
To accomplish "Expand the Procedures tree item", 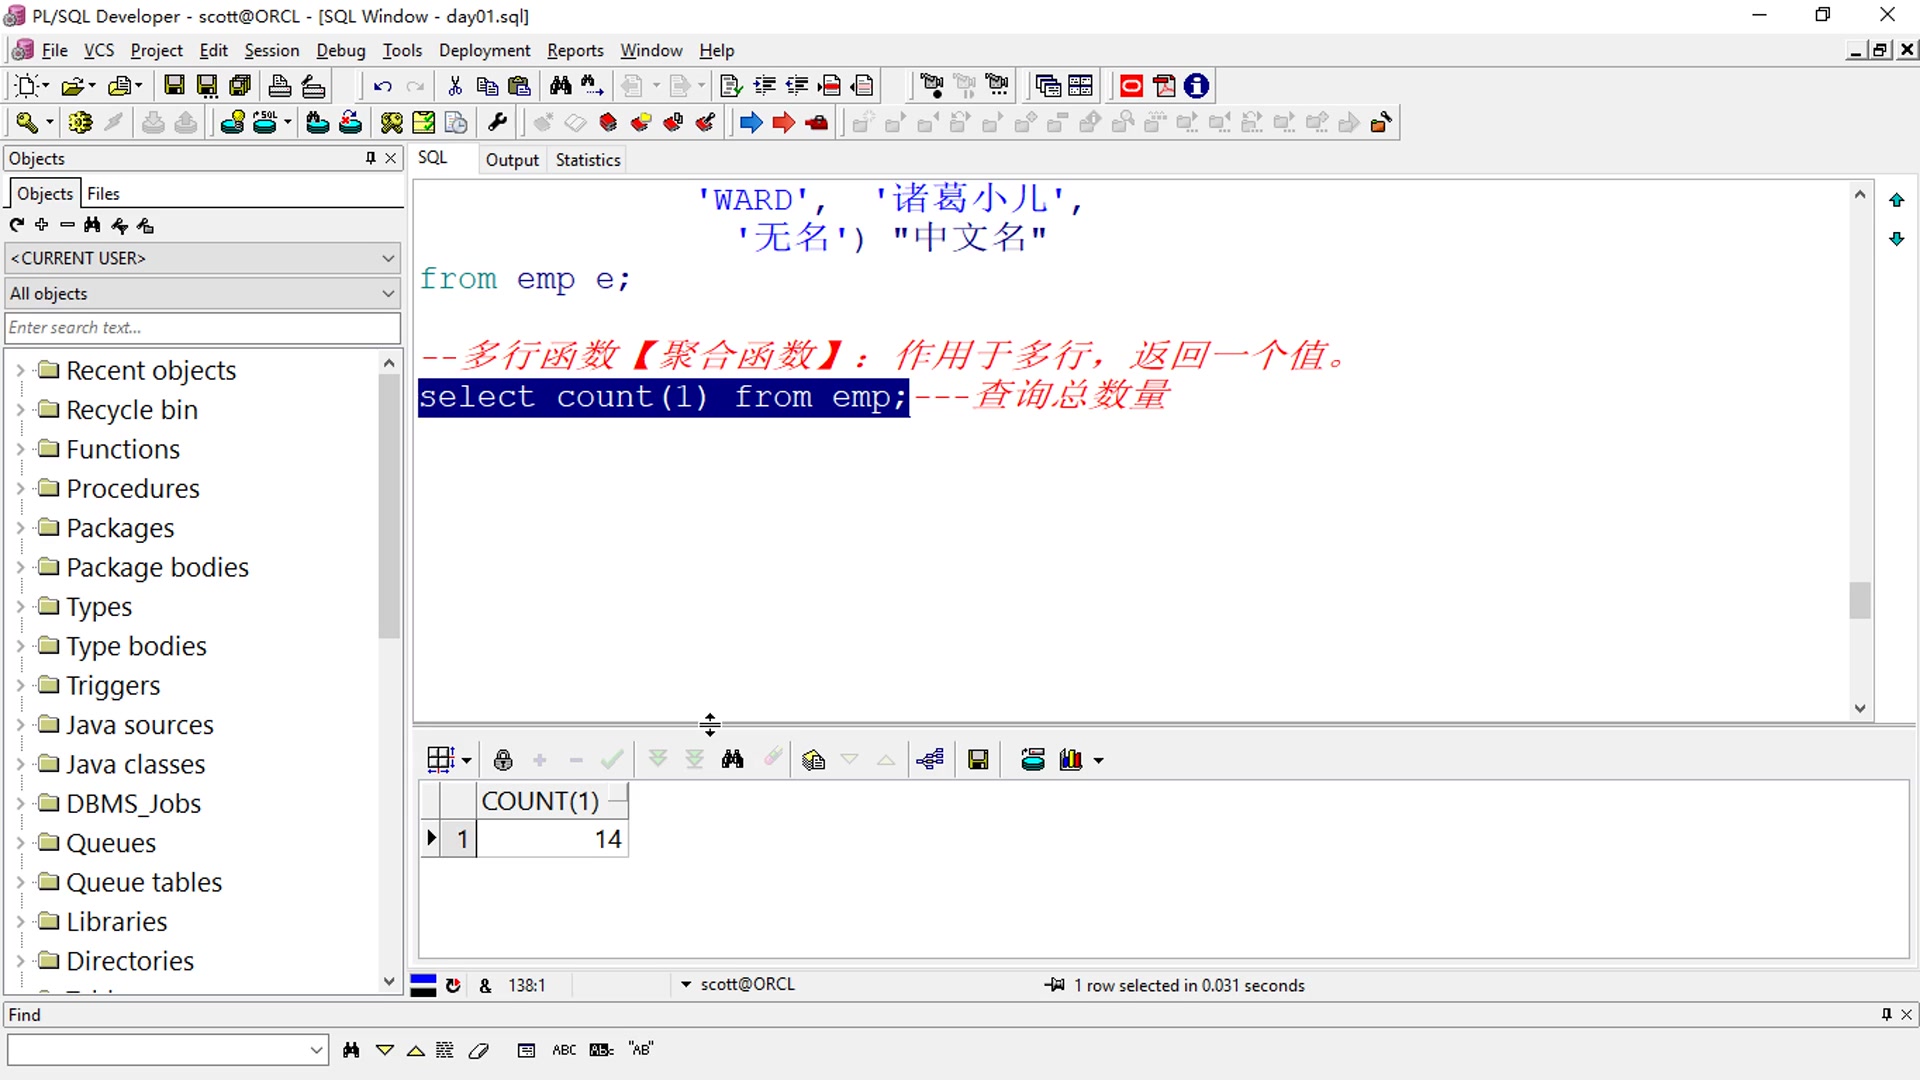I will [18, 488].
